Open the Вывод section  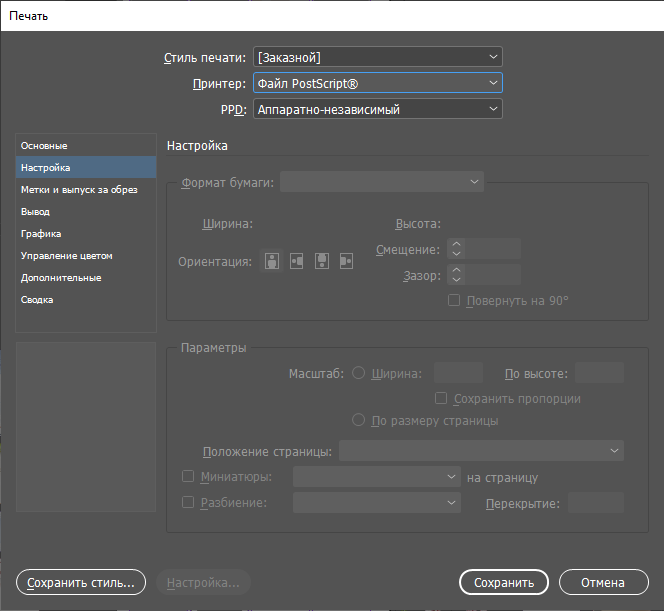coord(86,212)
